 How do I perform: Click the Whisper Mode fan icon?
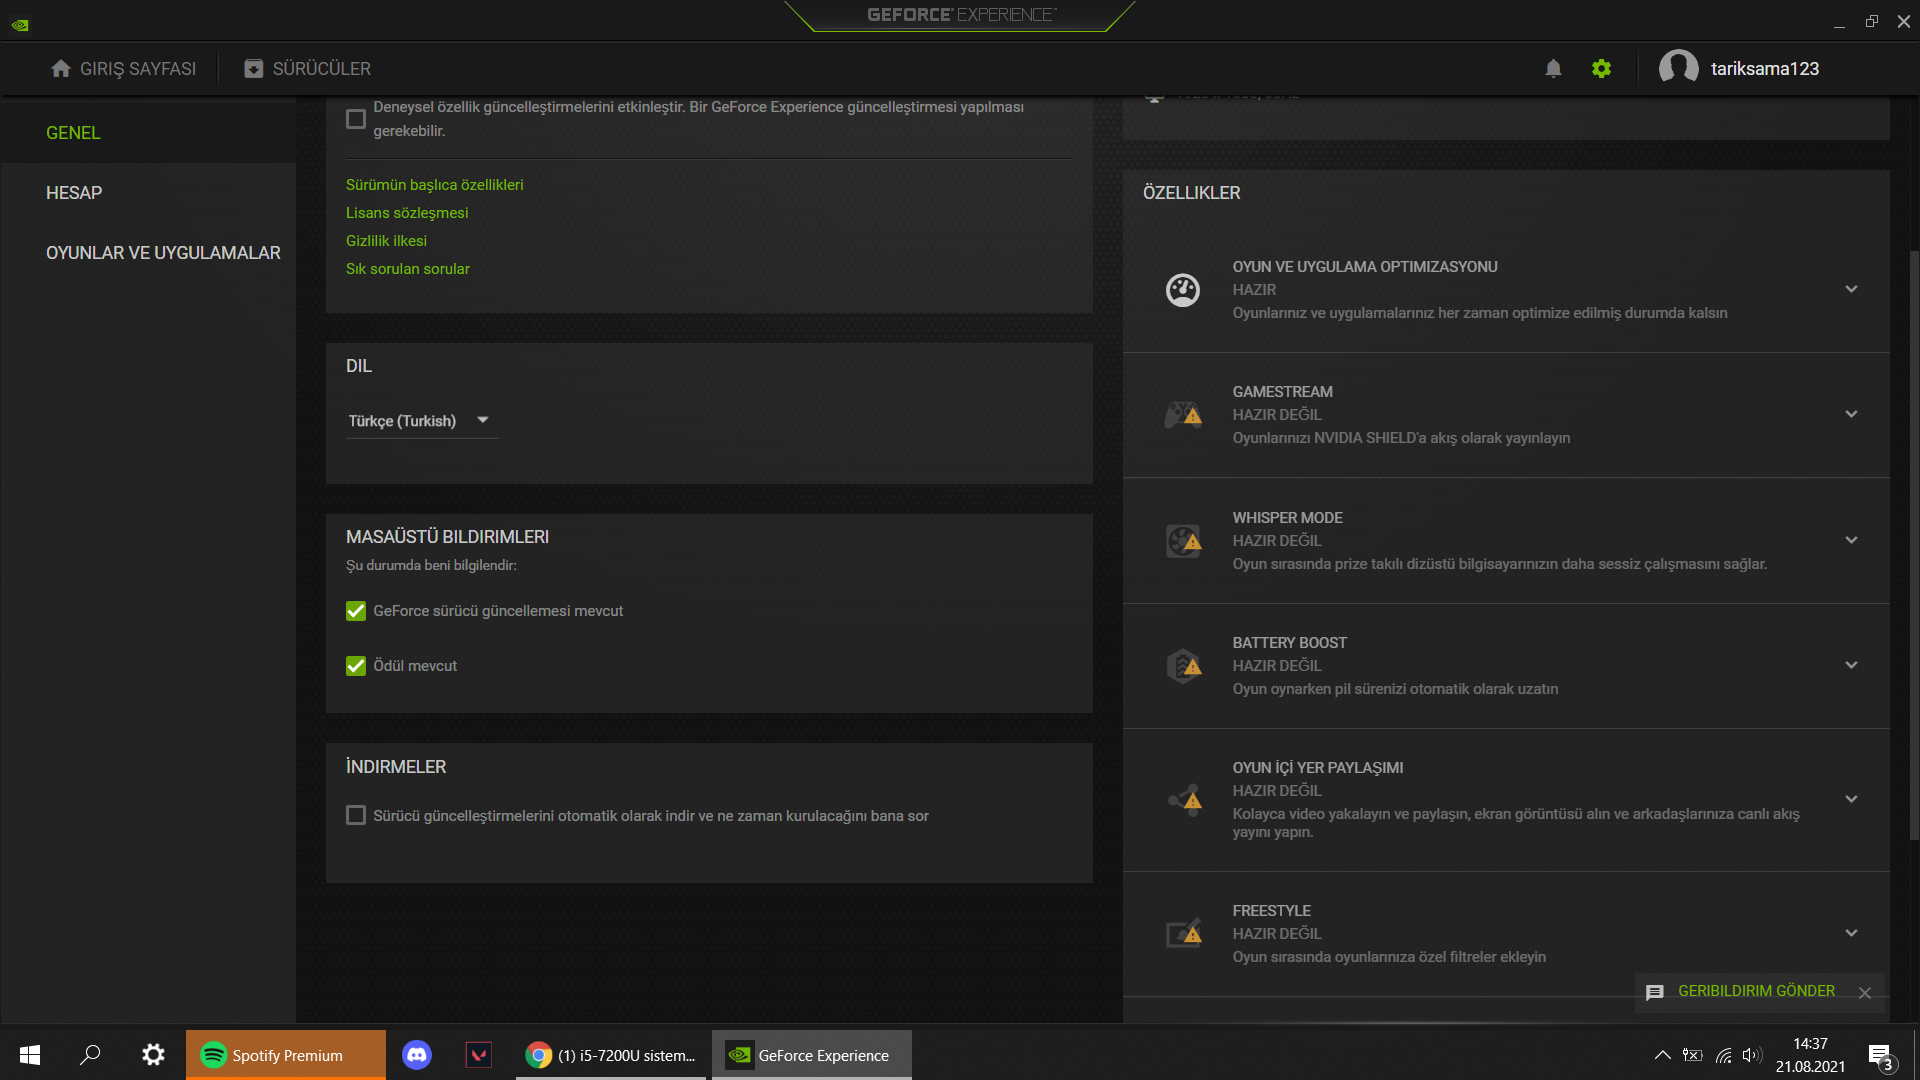[x=1183, y=541]
